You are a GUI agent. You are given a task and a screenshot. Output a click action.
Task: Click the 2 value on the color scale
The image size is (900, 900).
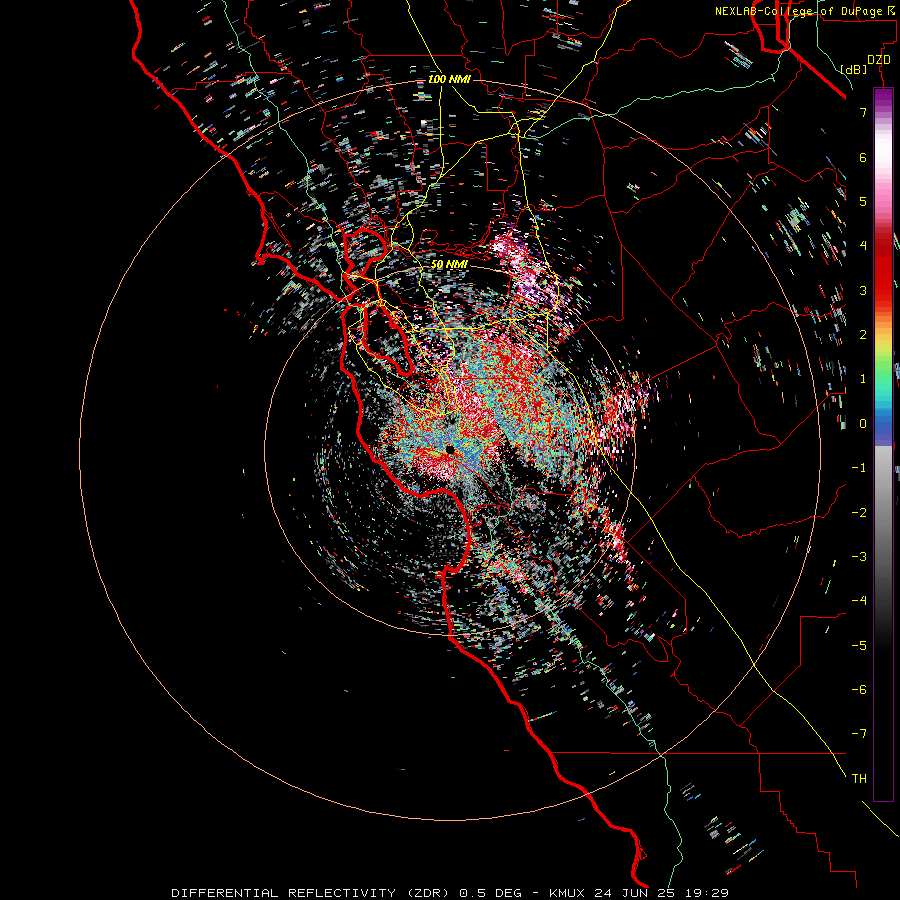[863, 335]
